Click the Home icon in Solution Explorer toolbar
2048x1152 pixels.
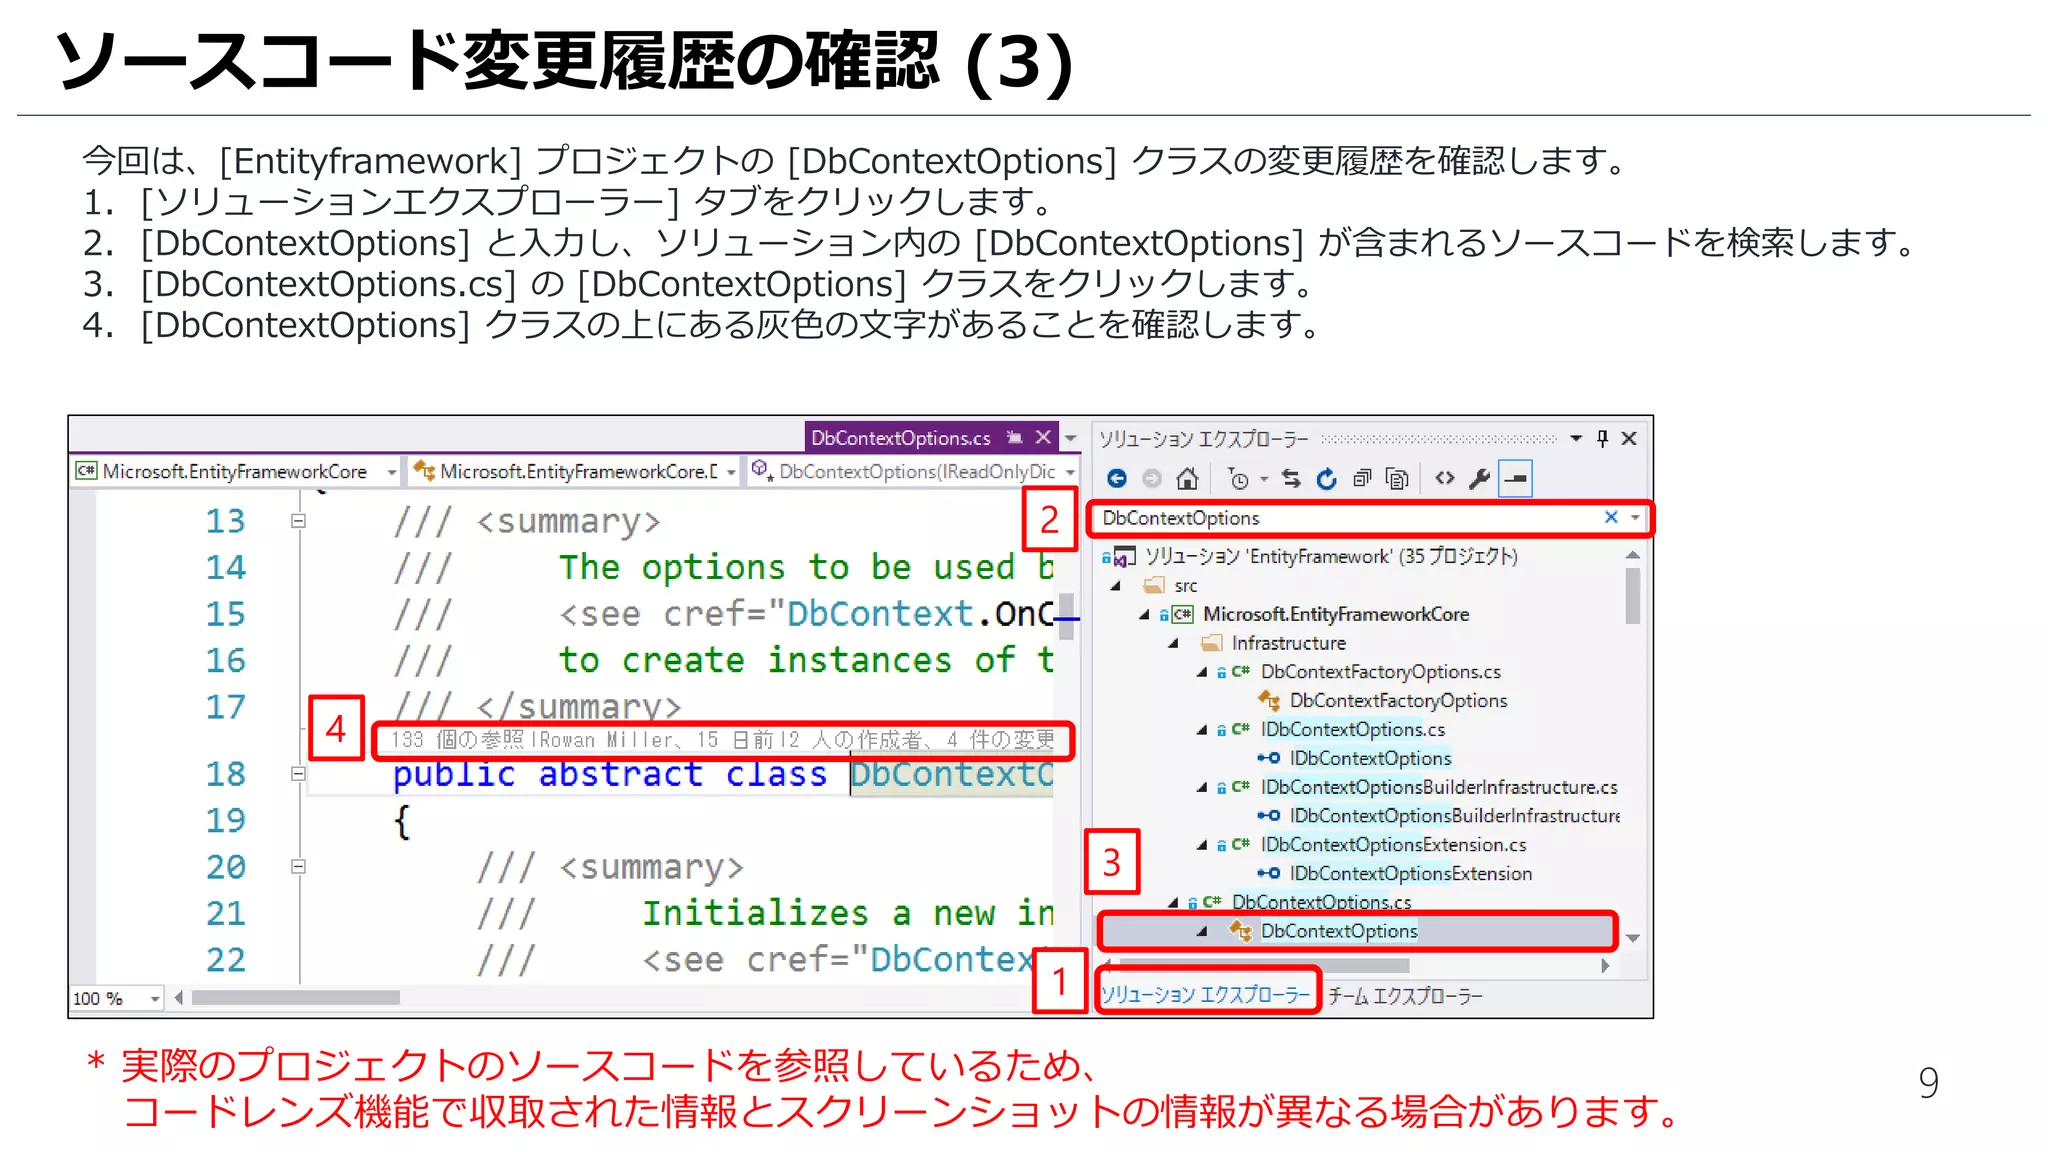[1187, 479]
